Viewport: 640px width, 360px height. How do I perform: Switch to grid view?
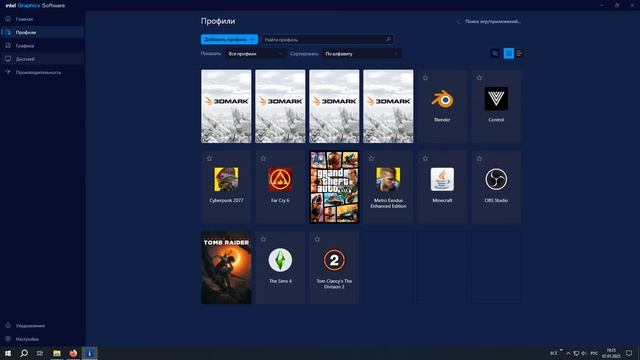509,53
